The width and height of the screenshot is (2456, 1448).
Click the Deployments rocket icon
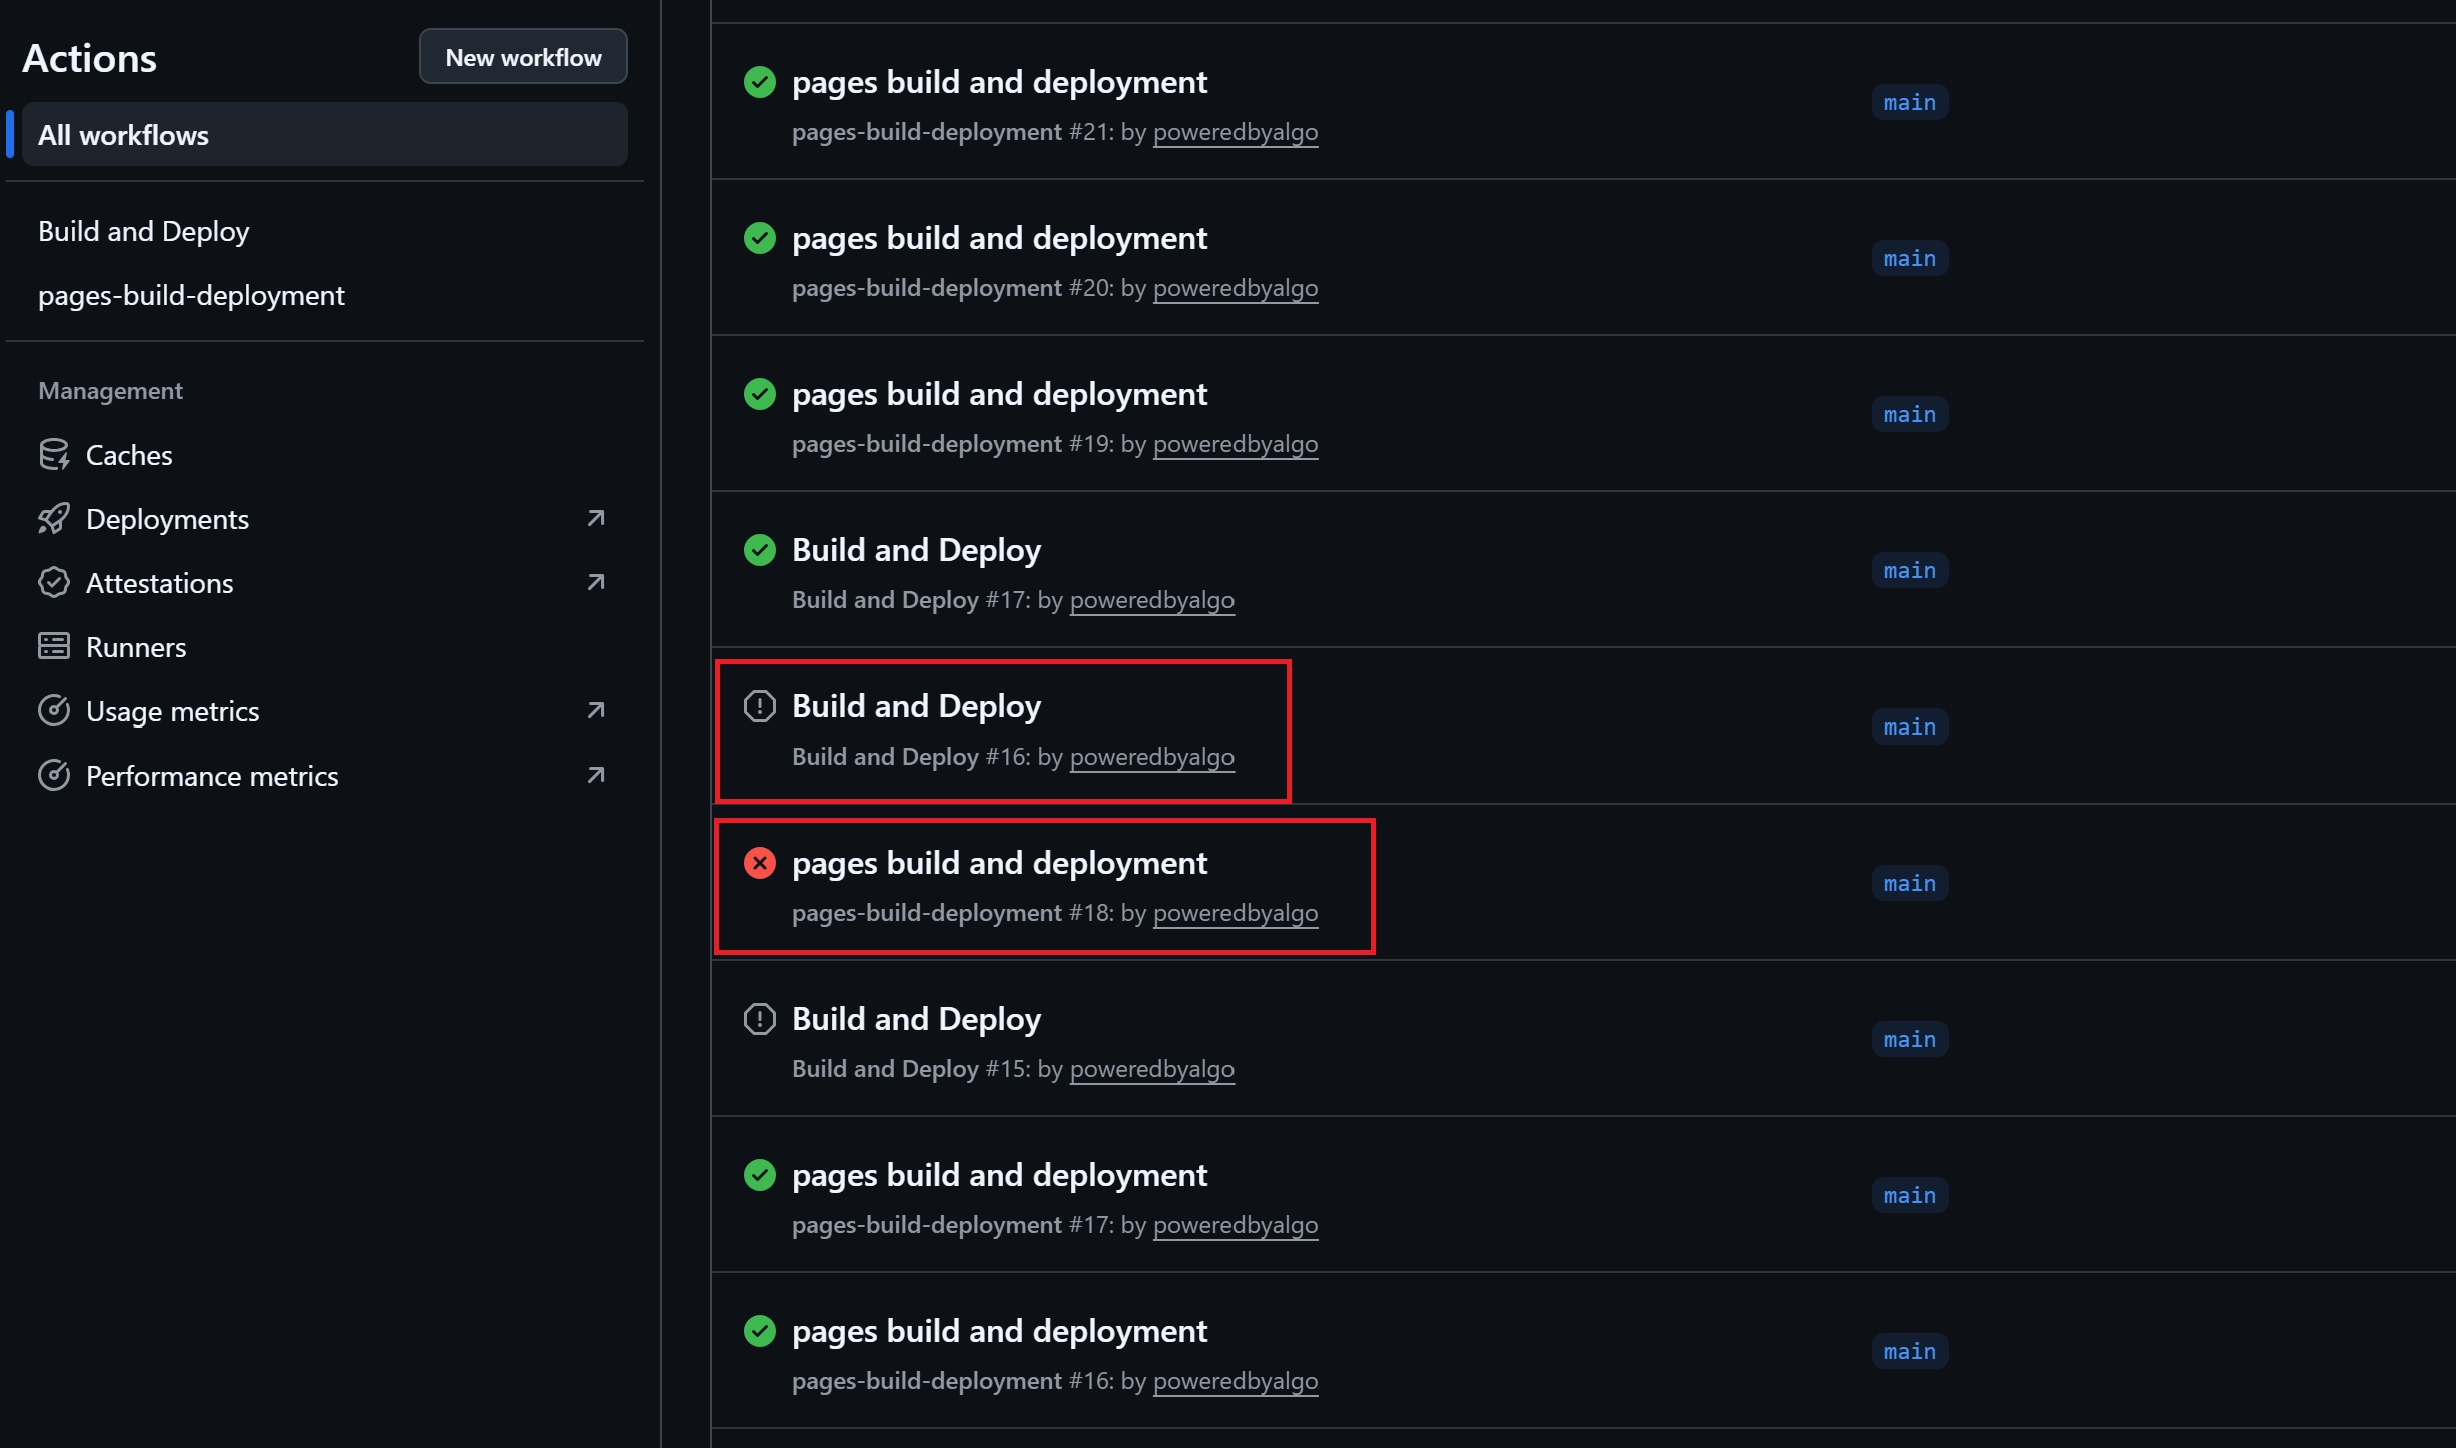point(54,519)
